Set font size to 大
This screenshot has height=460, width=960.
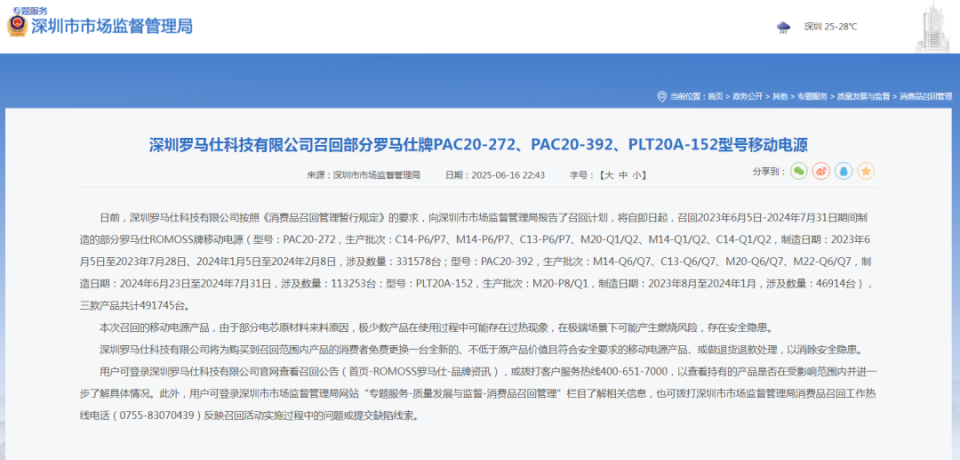point(609,175)
